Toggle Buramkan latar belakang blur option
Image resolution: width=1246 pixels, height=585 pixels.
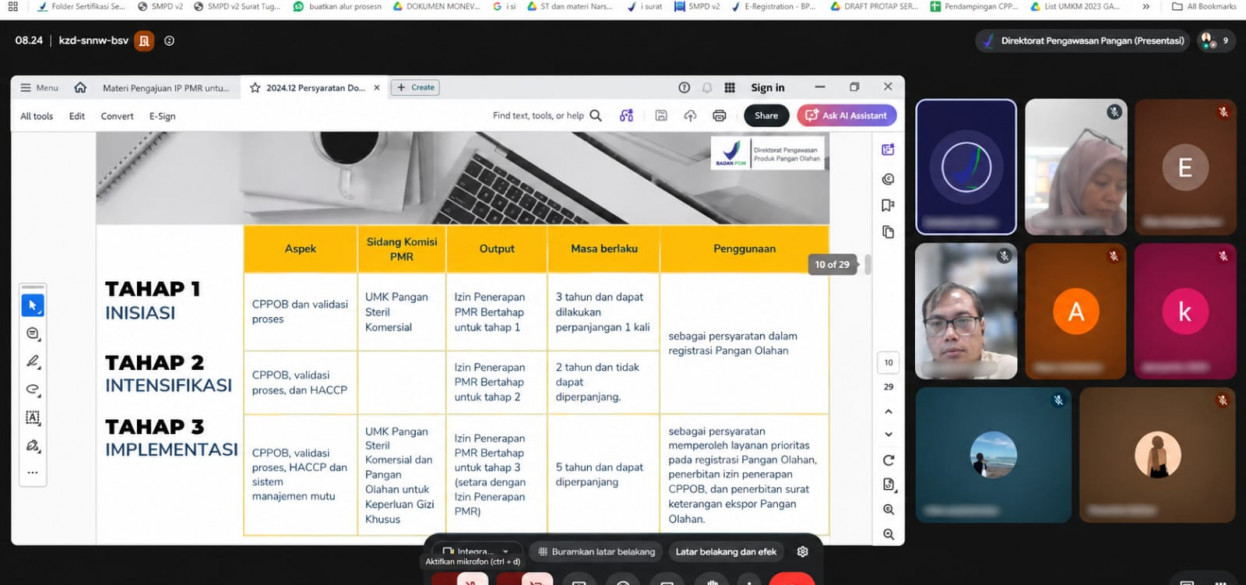(x=597, y=551)
